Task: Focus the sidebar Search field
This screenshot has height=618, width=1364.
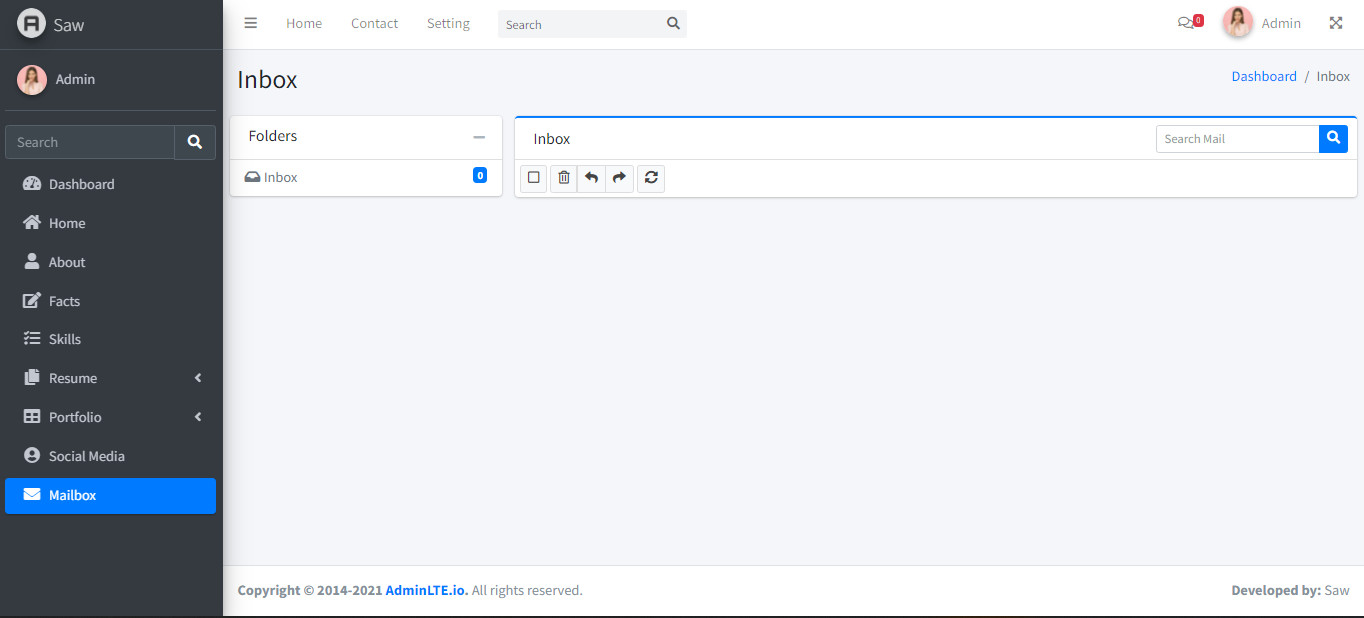Action: (90, 142)
